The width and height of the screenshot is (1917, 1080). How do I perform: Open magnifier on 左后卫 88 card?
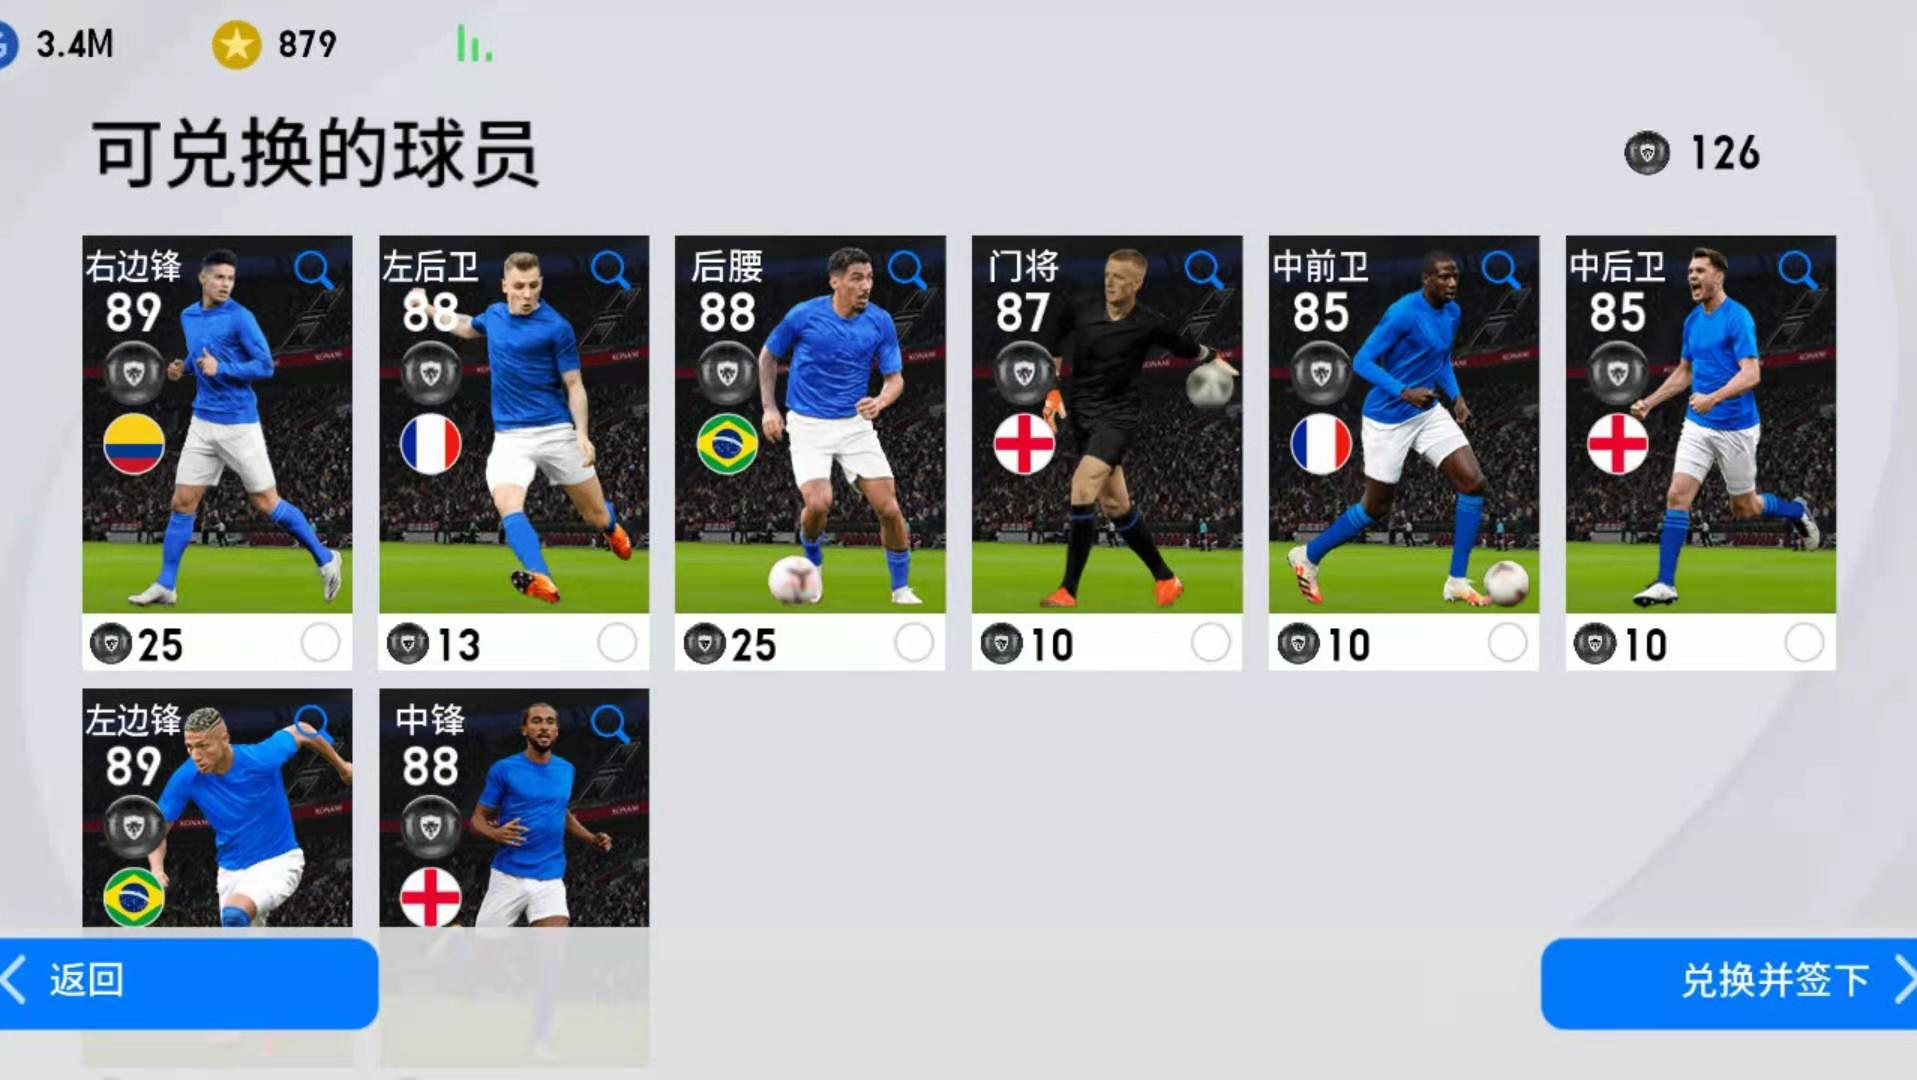tap(610, 270)
